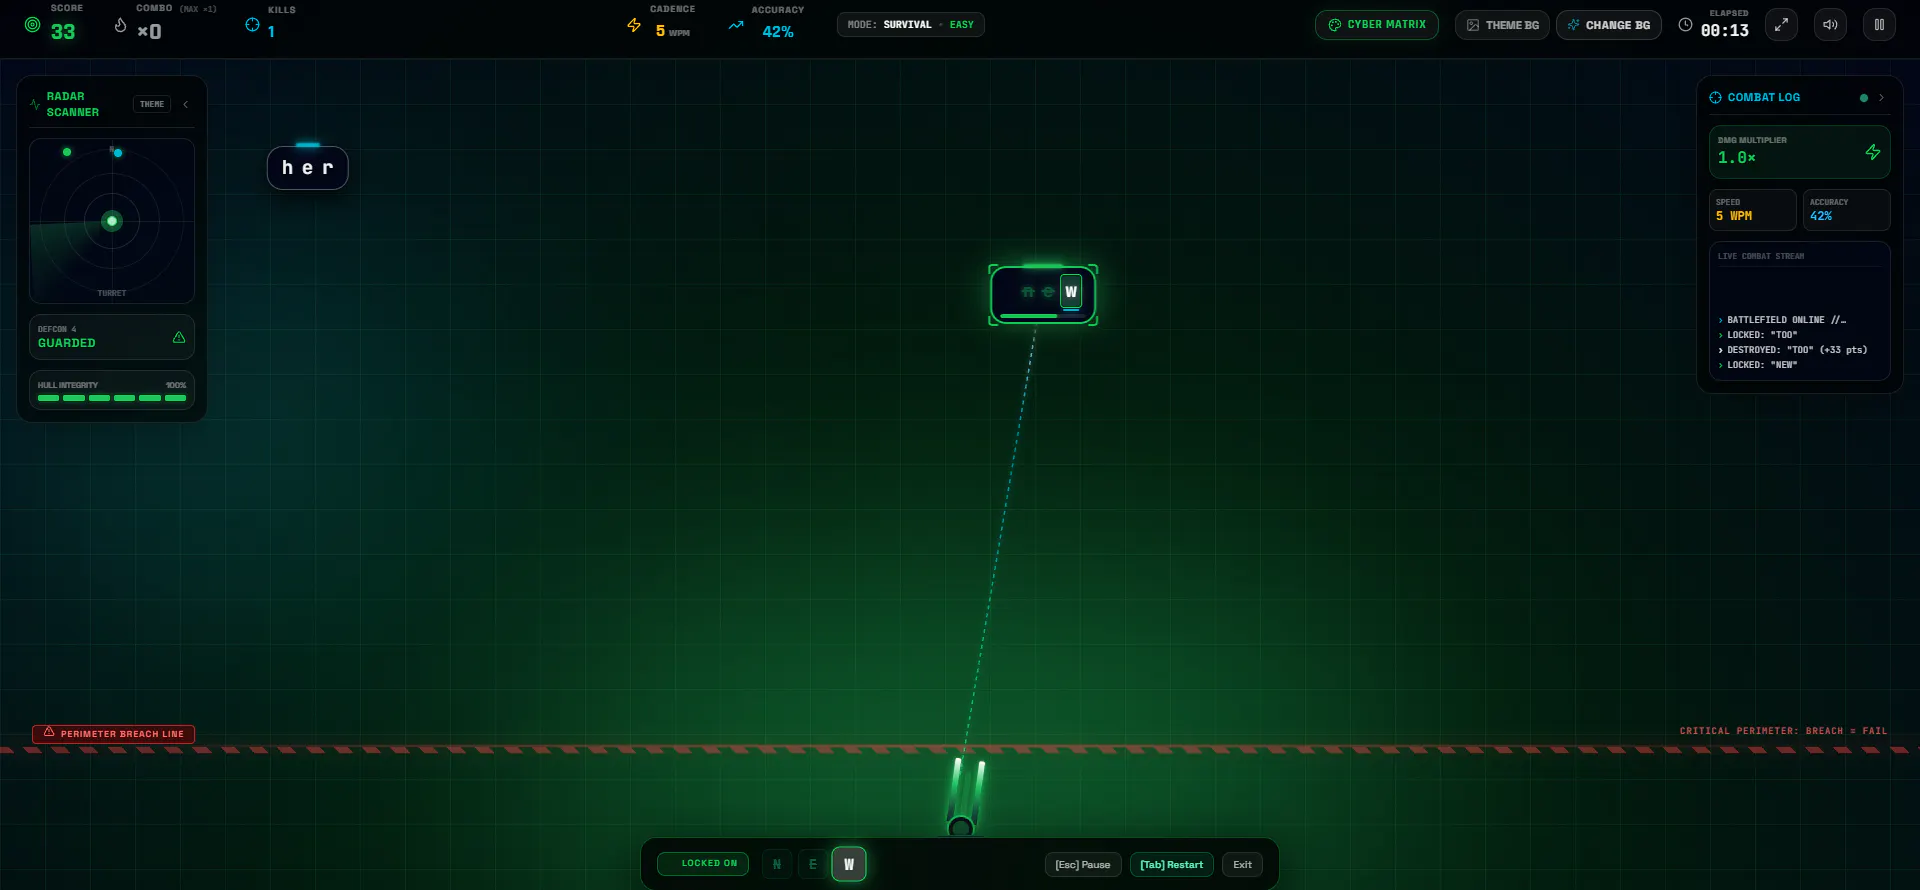Open the Mode Survival Easy selector
1920x890 pixels.
click(x=911, y=25)
